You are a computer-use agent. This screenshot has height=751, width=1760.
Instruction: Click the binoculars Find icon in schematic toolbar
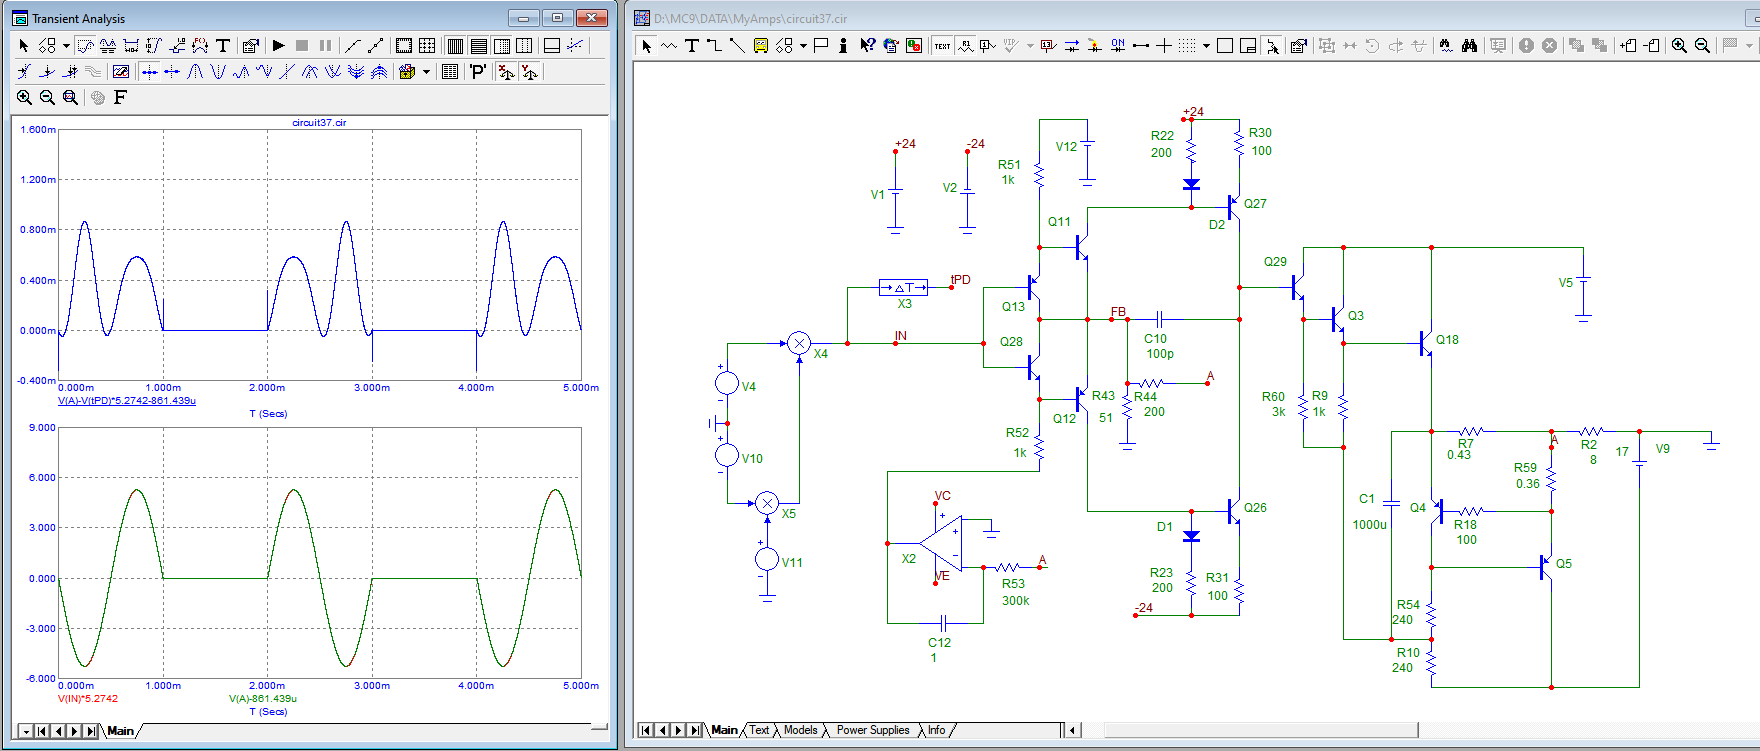click(1469, 46)
